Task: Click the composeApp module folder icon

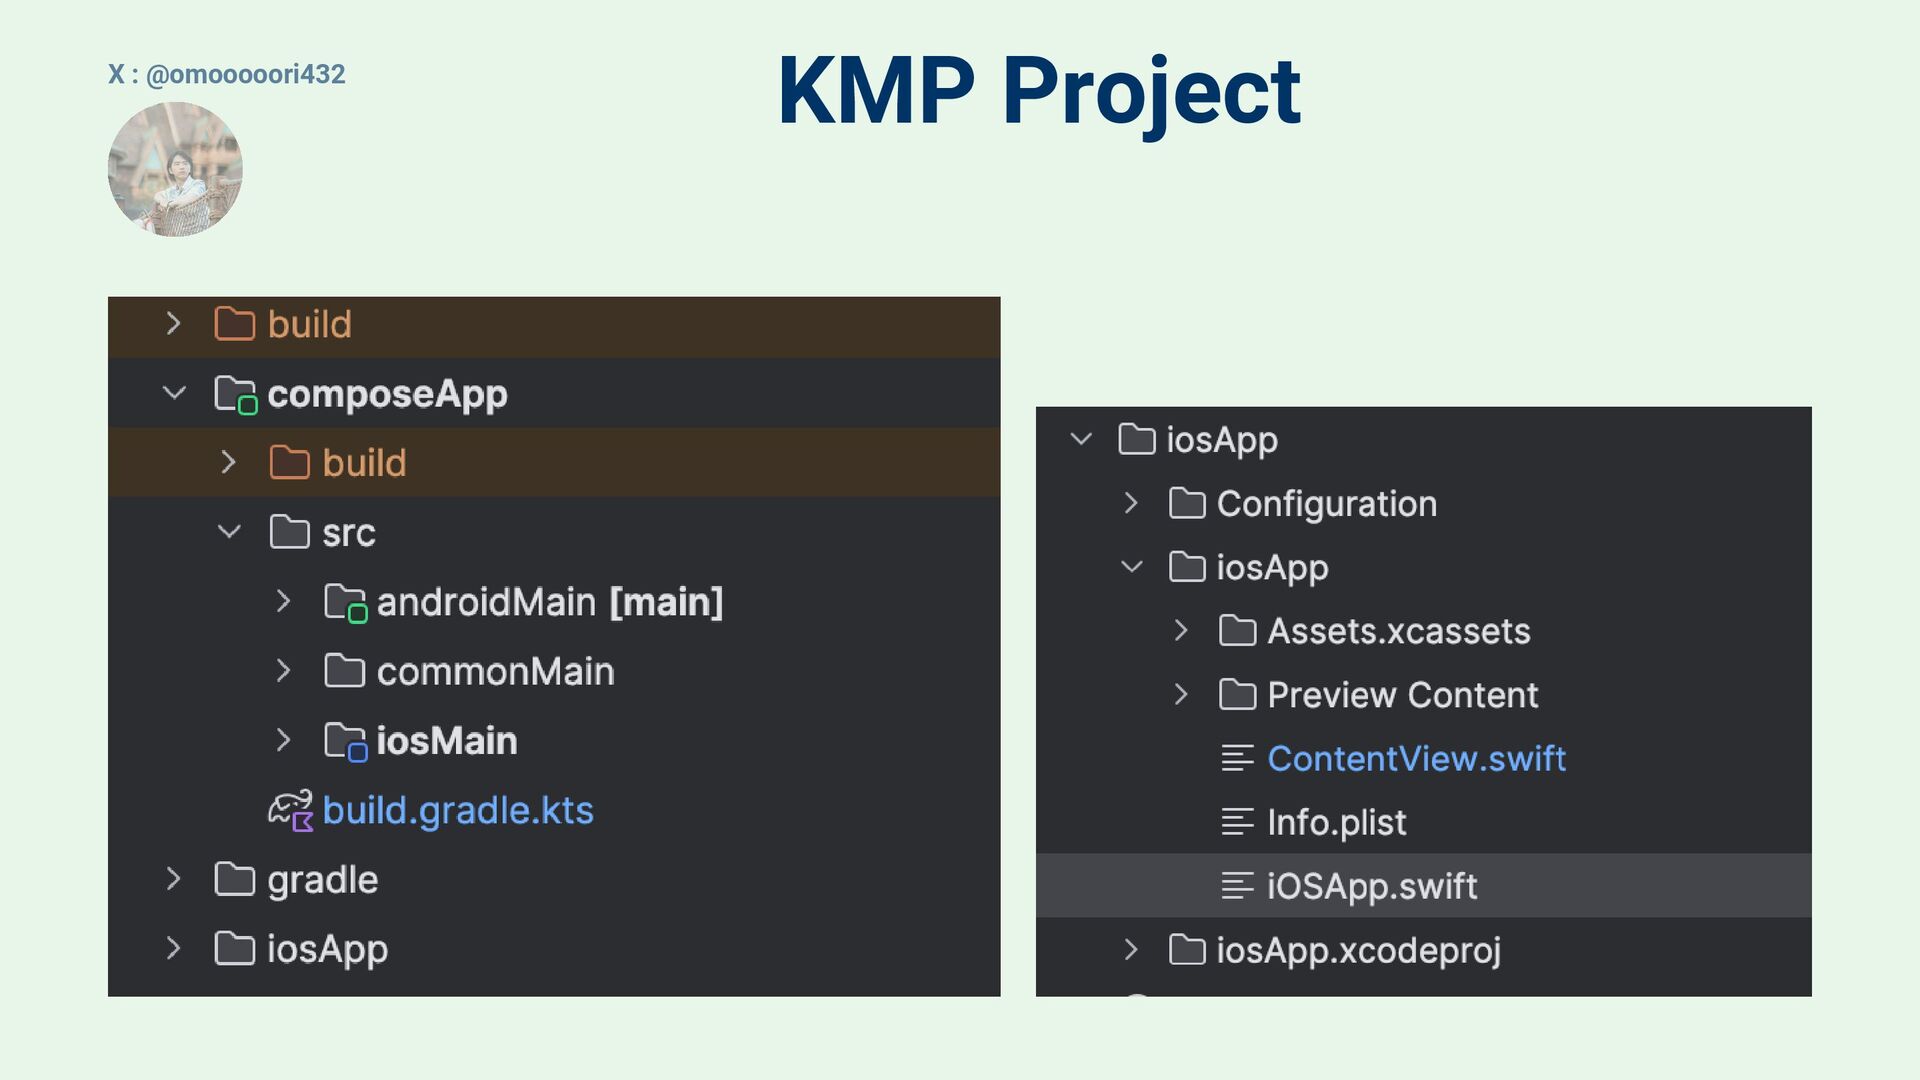Action: click(x=235, y=394)
